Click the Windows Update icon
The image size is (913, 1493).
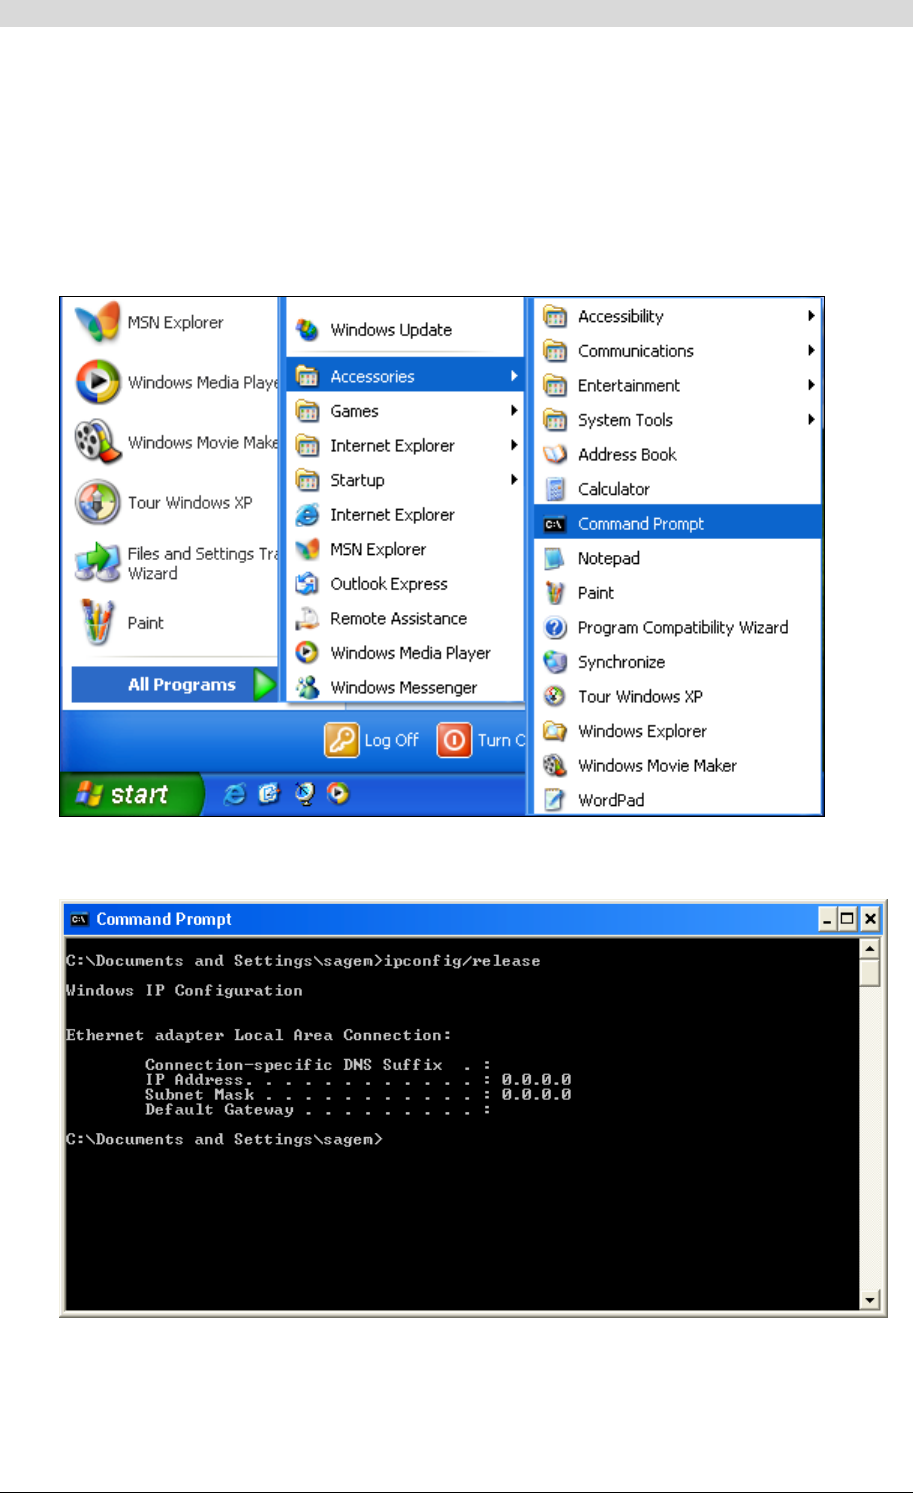click(308, 329)
